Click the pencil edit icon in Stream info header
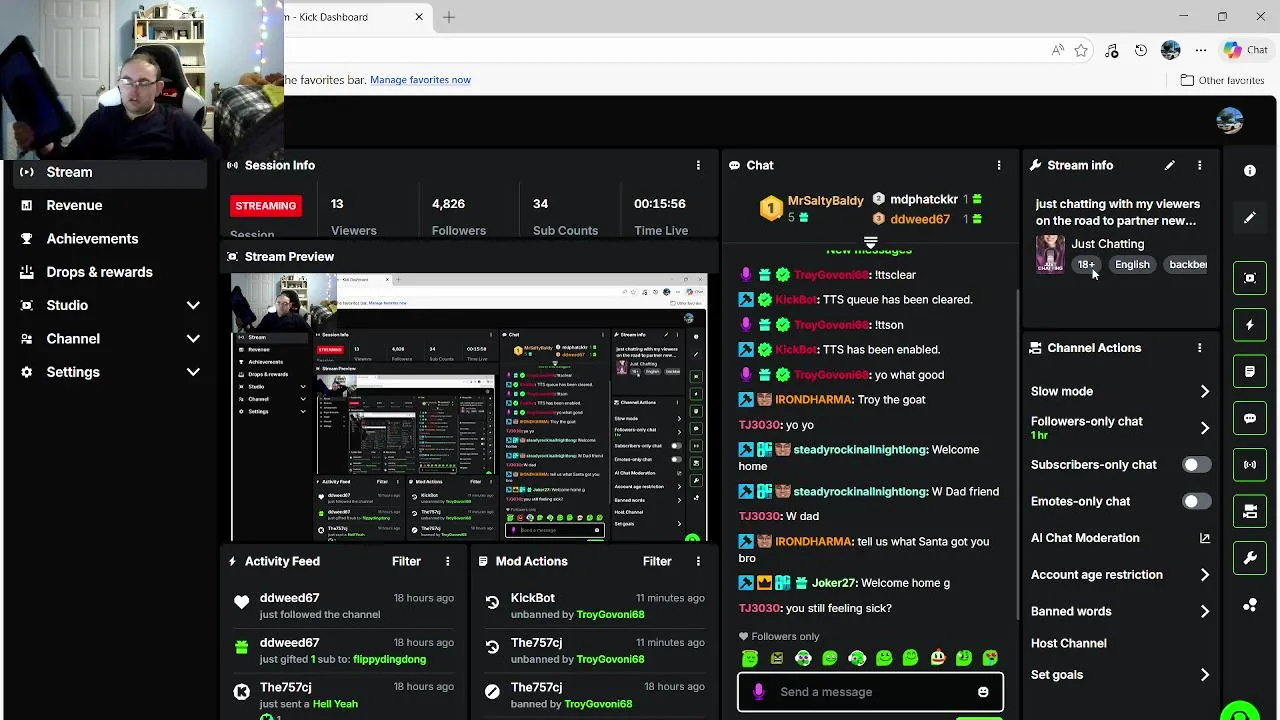Viewport: 1280px width, 720px height. pos(1169,165)
